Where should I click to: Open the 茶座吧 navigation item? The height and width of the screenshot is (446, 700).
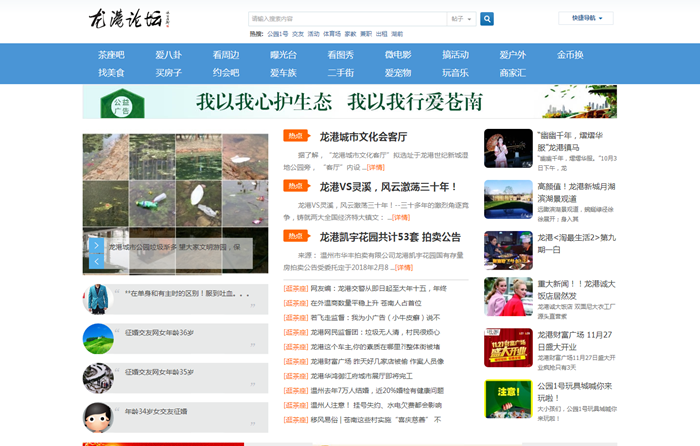pyautogui.click(x=112, y=55)
